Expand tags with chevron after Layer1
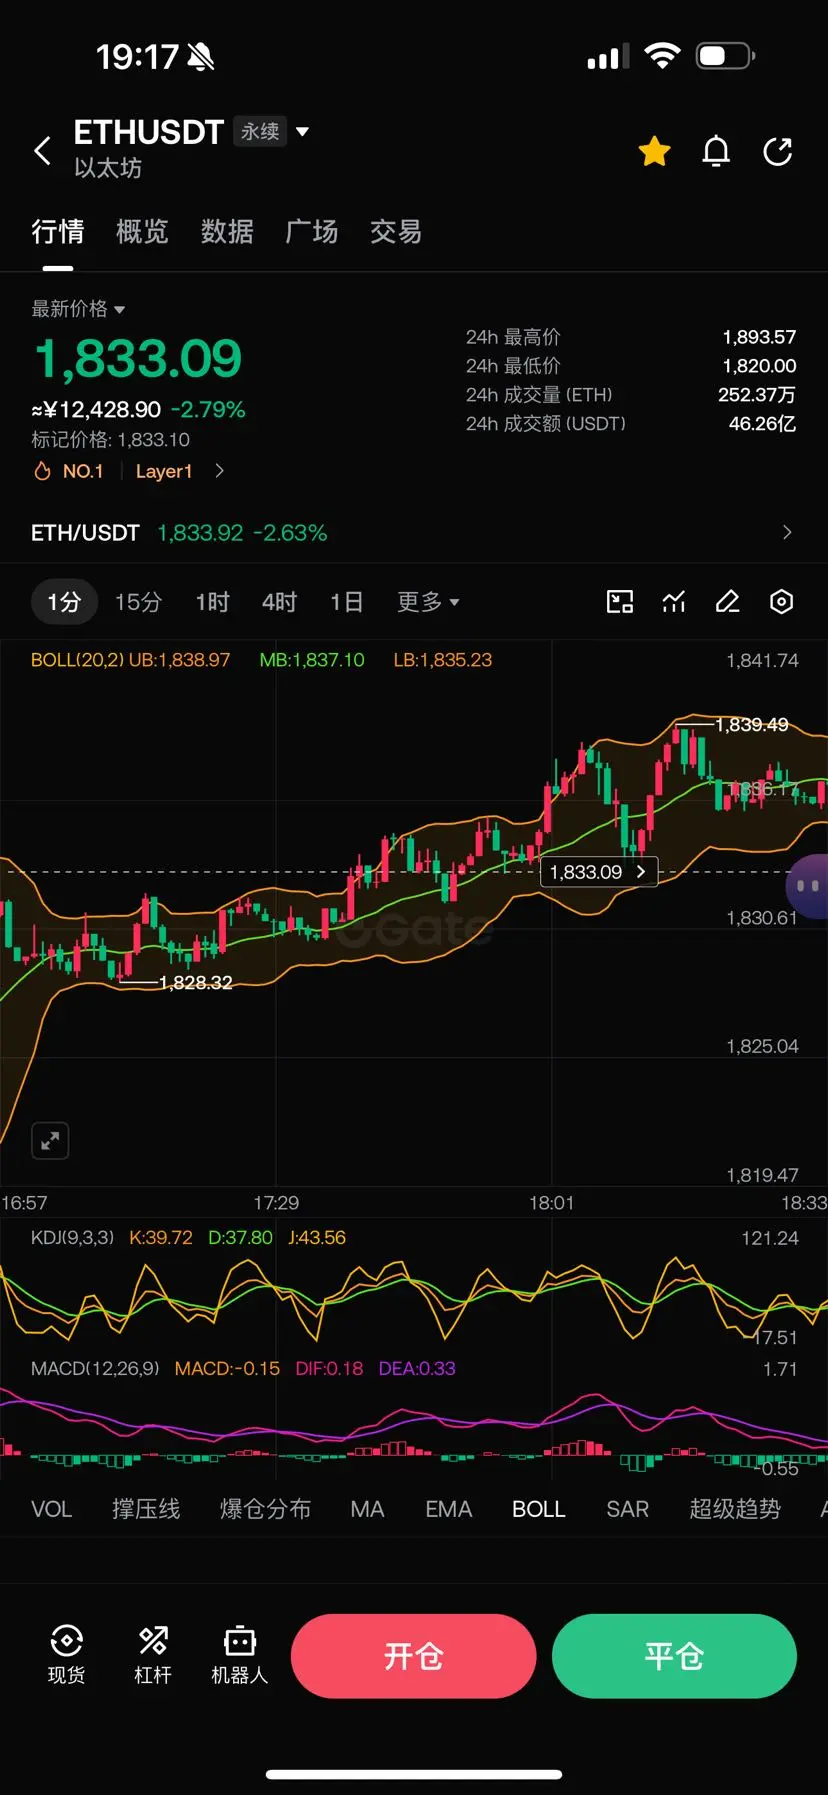The image size is (828, 1795). click(219, 471)
